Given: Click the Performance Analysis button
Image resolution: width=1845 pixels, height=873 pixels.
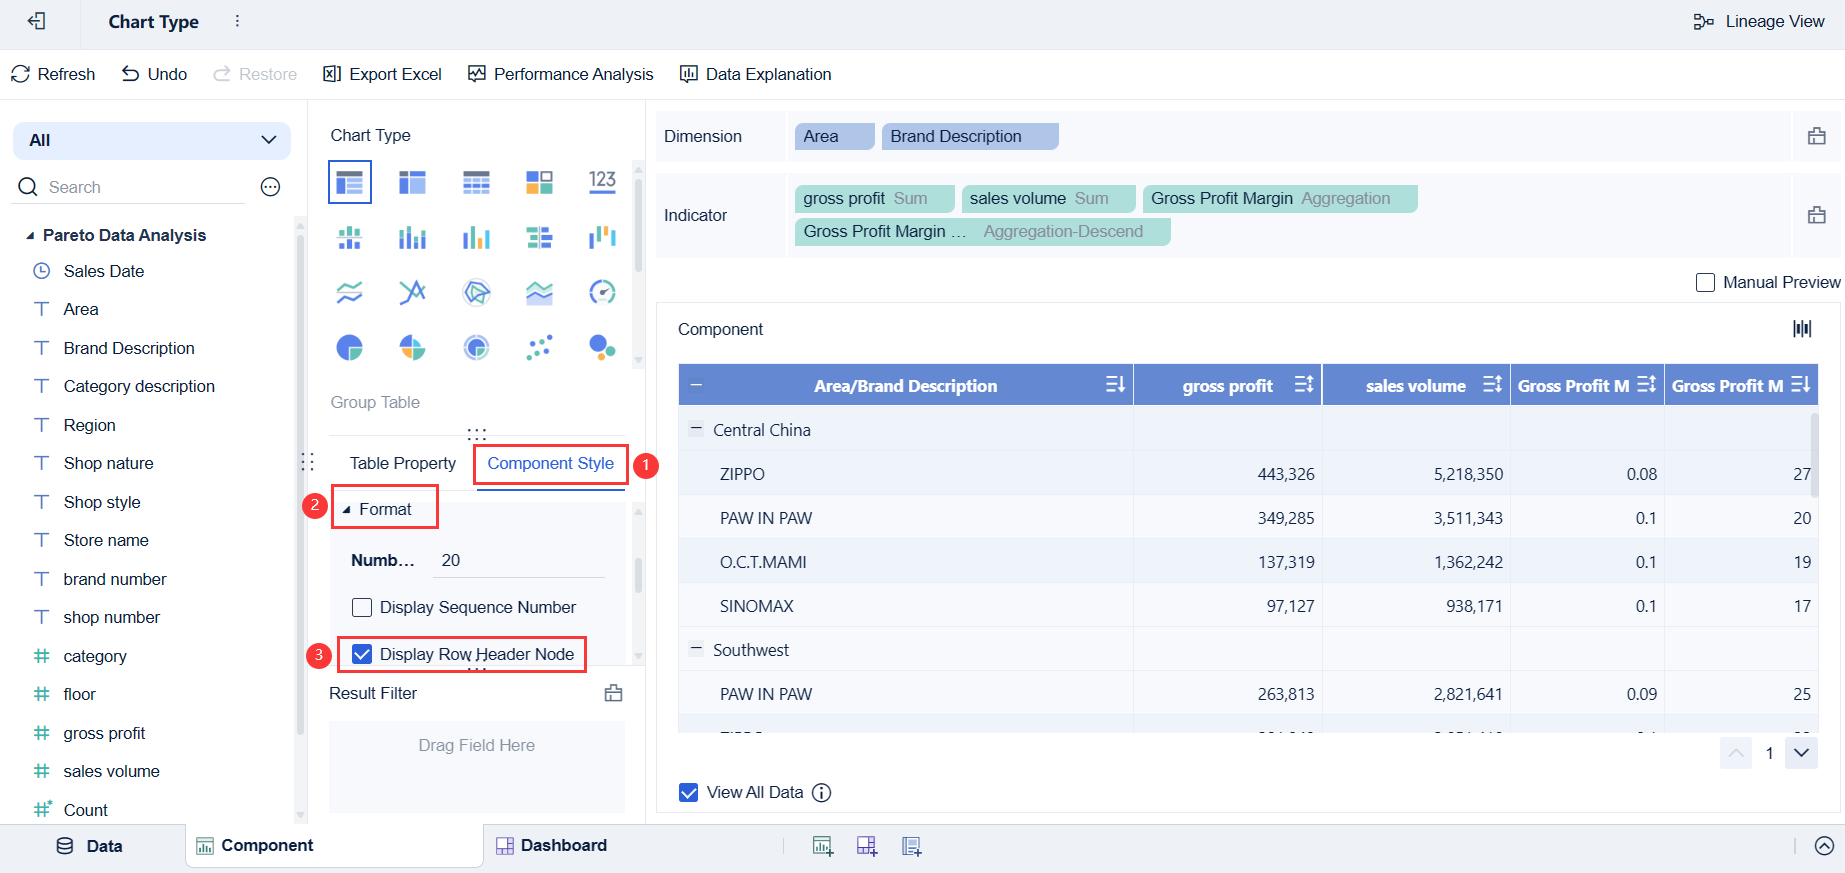Looking at the screenshot, I should (560, 74).
